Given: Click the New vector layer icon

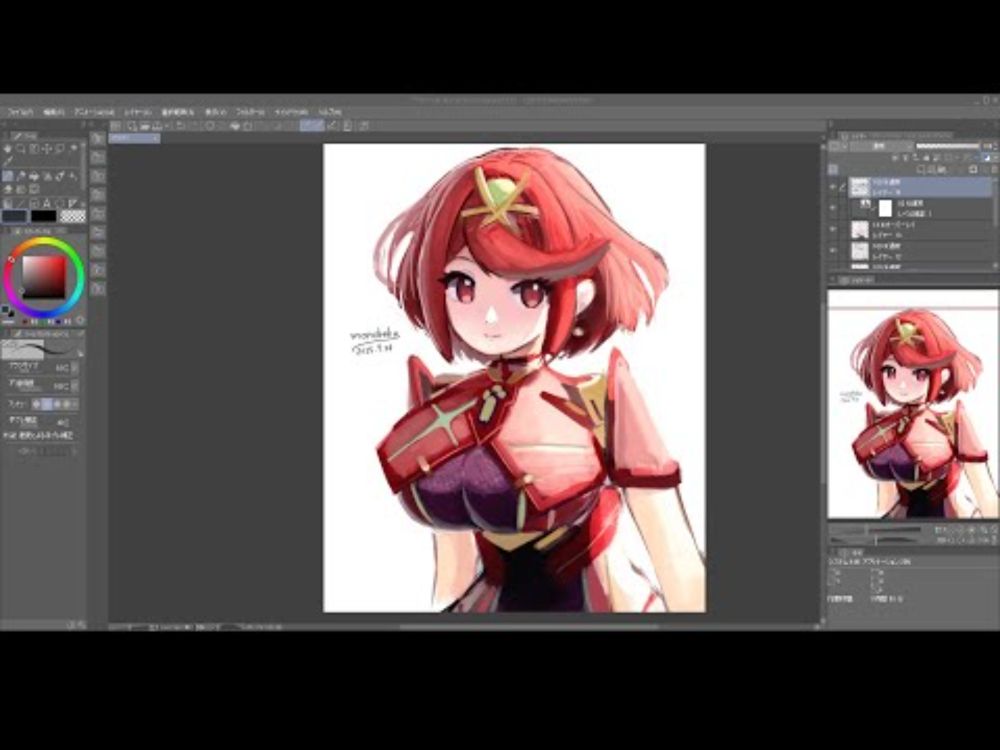Looking at the screenshot, I should click(x=932, y=170).
